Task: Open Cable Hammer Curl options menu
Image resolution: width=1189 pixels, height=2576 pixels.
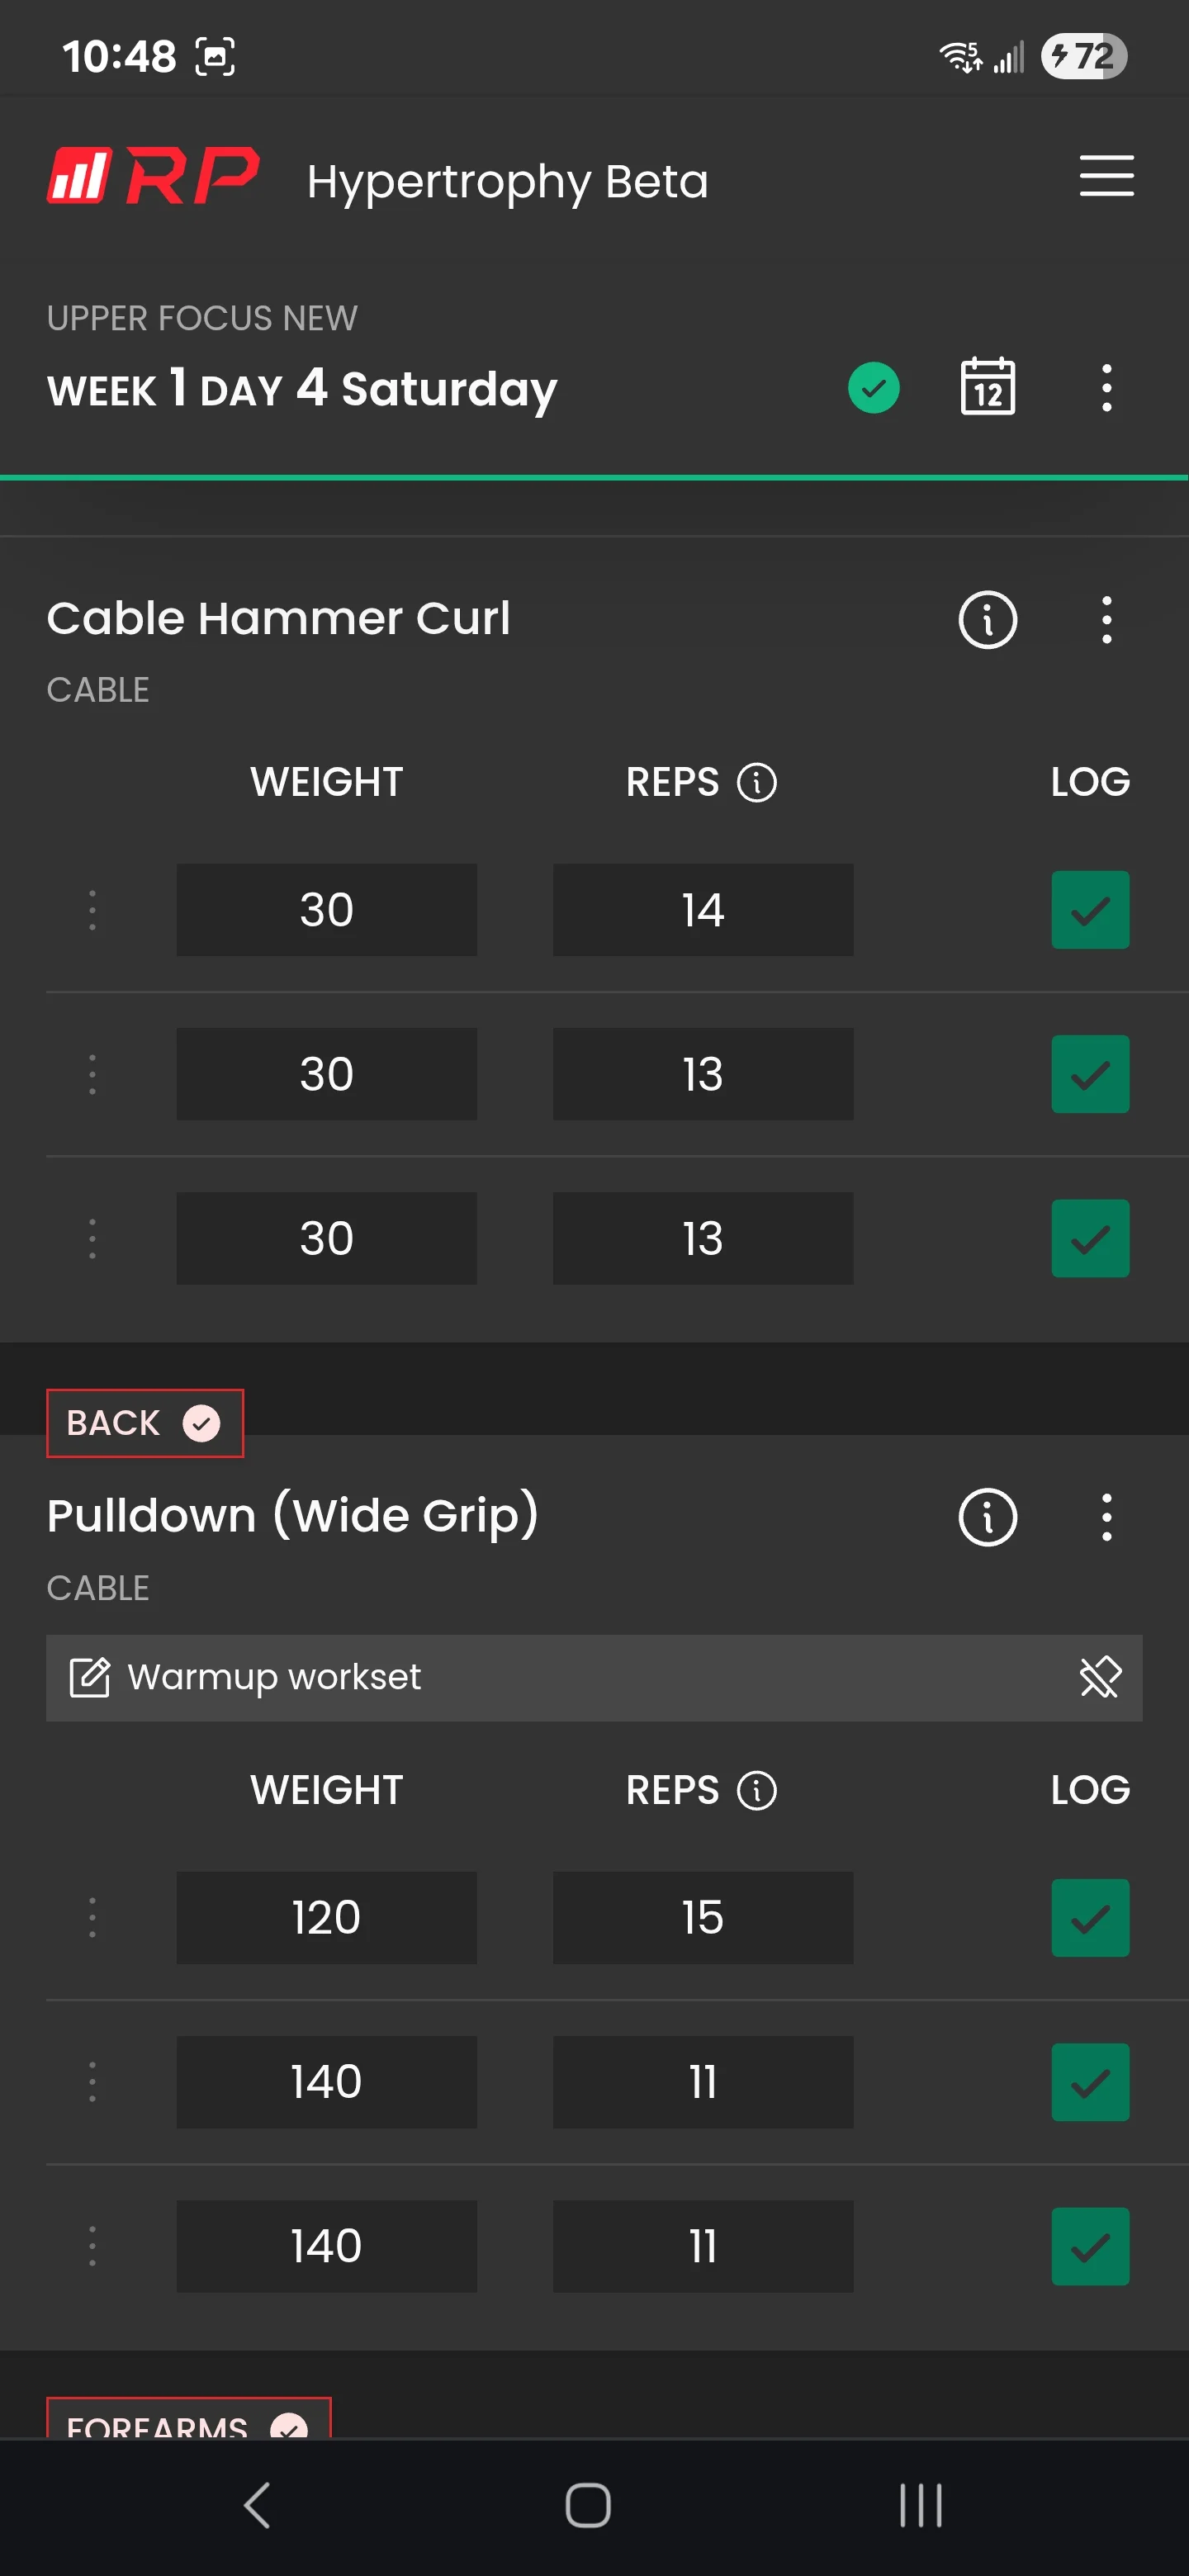Action: 1106,620
